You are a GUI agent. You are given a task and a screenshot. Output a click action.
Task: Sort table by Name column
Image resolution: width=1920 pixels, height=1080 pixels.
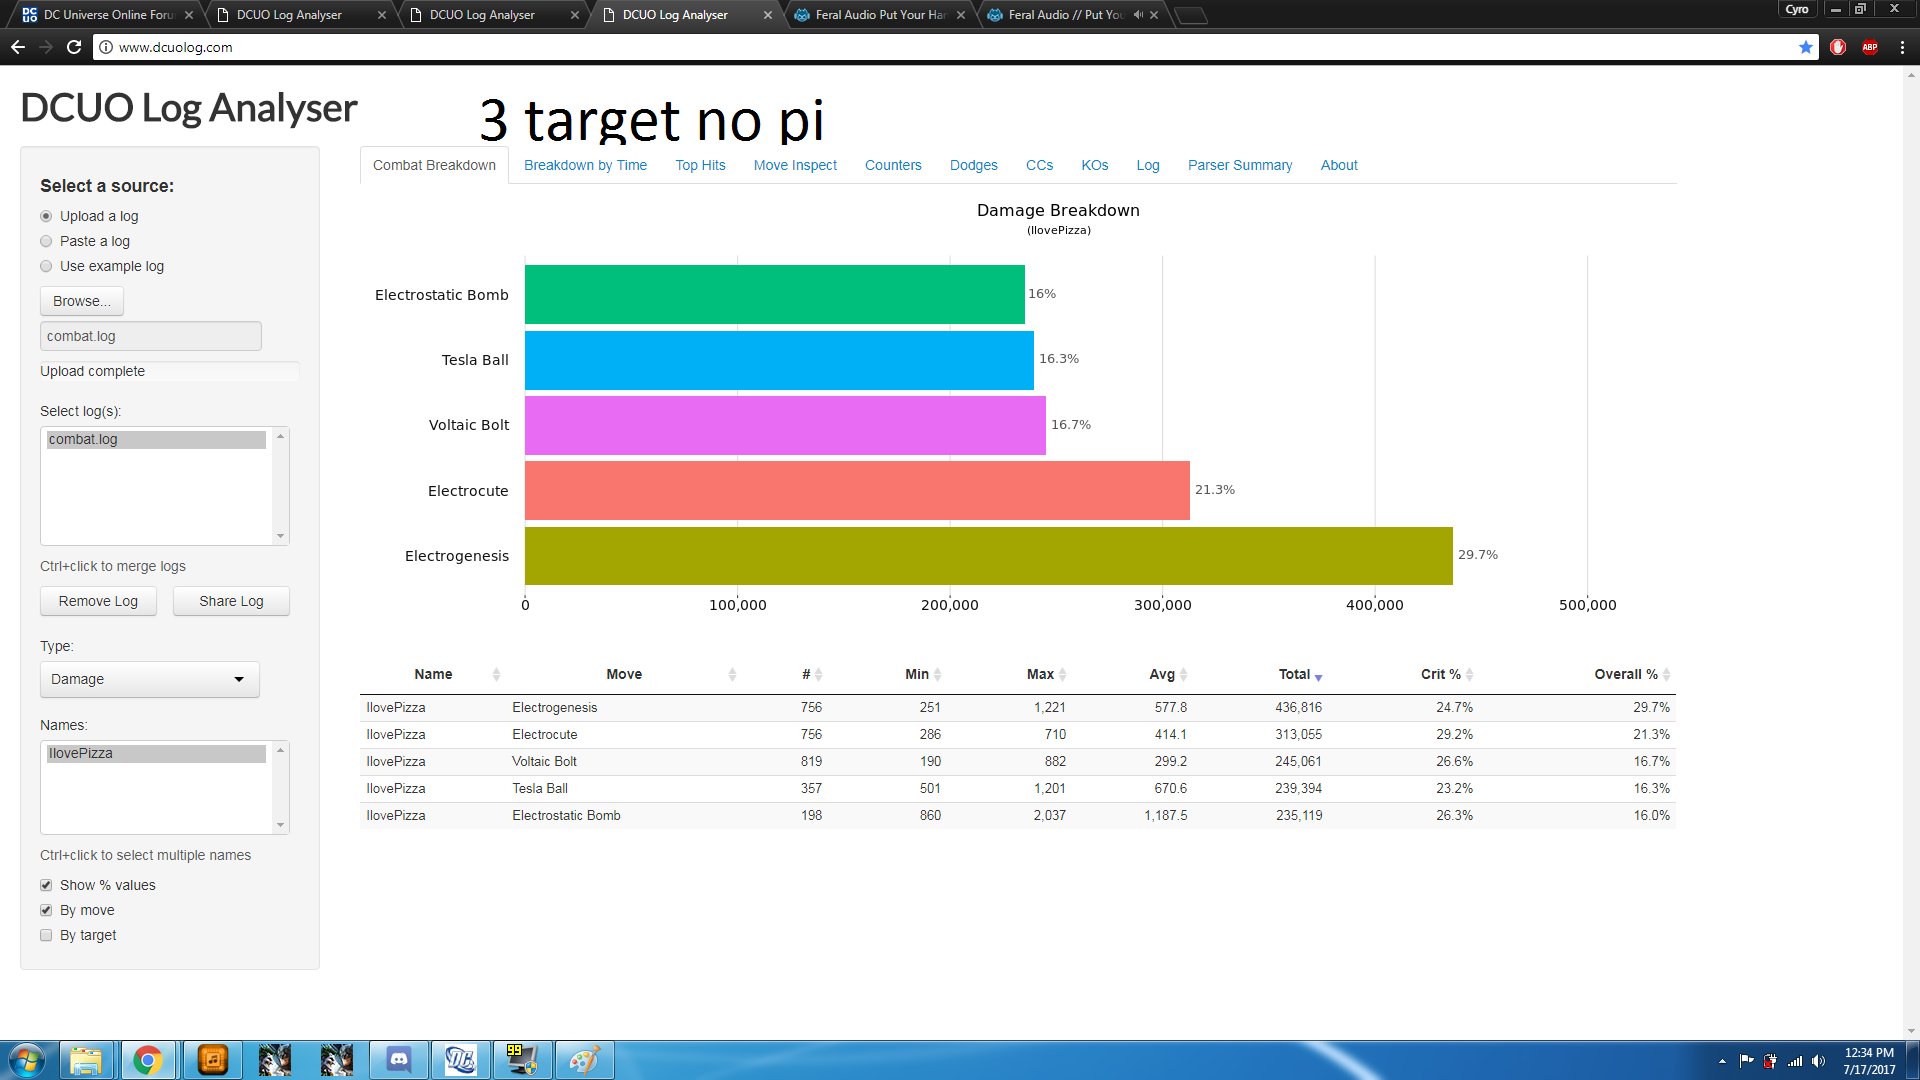(433, 674)
